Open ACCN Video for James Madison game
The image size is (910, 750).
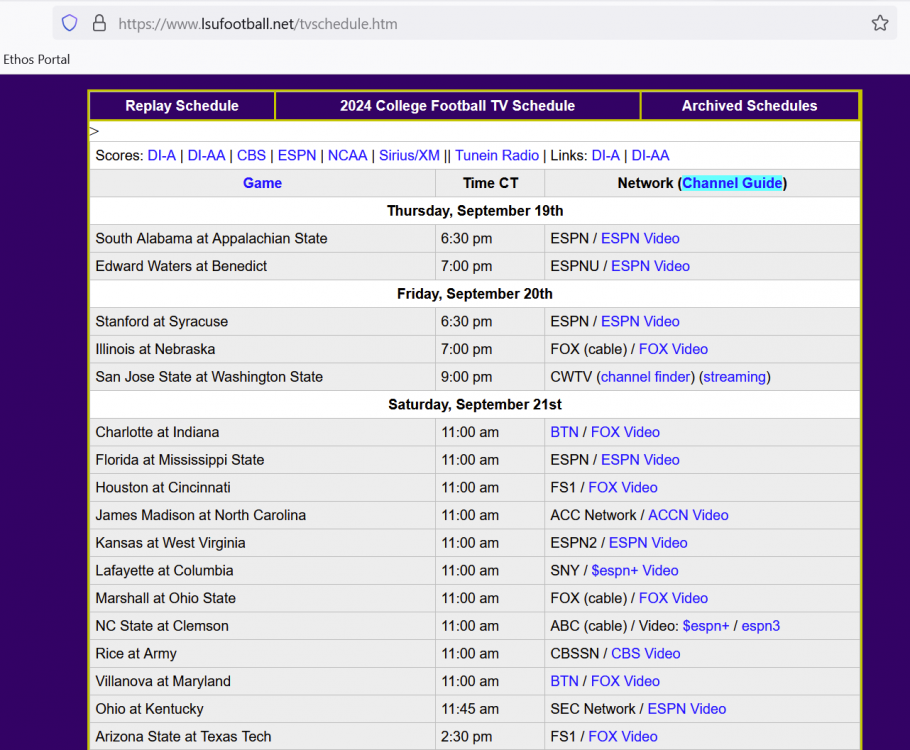coord(688,515)
